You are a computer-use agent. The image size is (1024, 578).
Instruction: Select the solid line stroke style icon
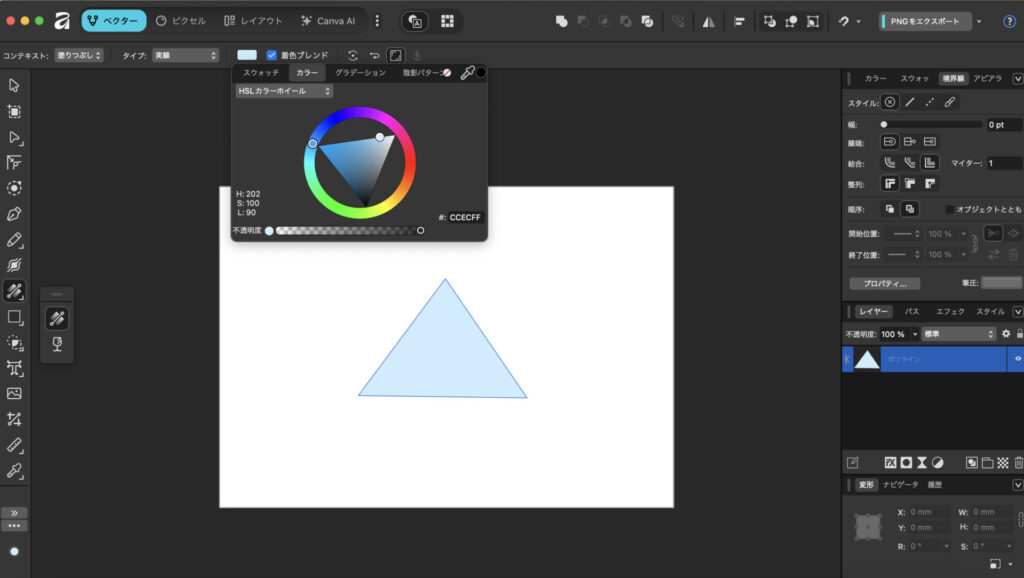coord(909,102)
